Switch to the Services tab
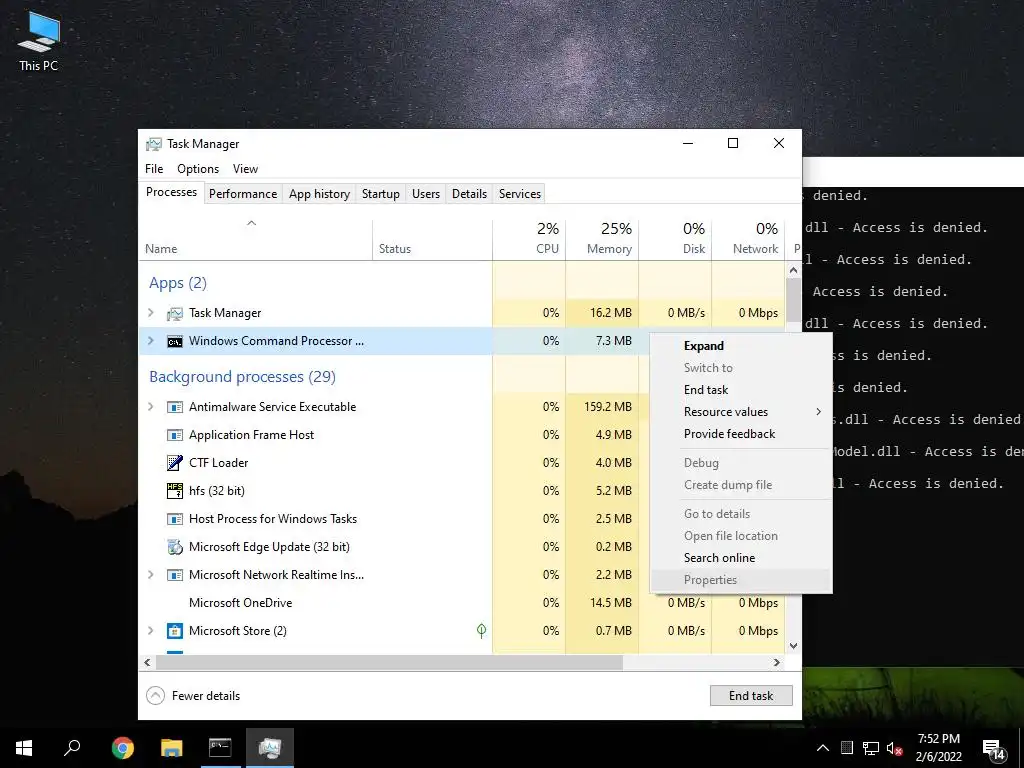The height and width of the screenshot is (768, 1024). coord(520,194)
